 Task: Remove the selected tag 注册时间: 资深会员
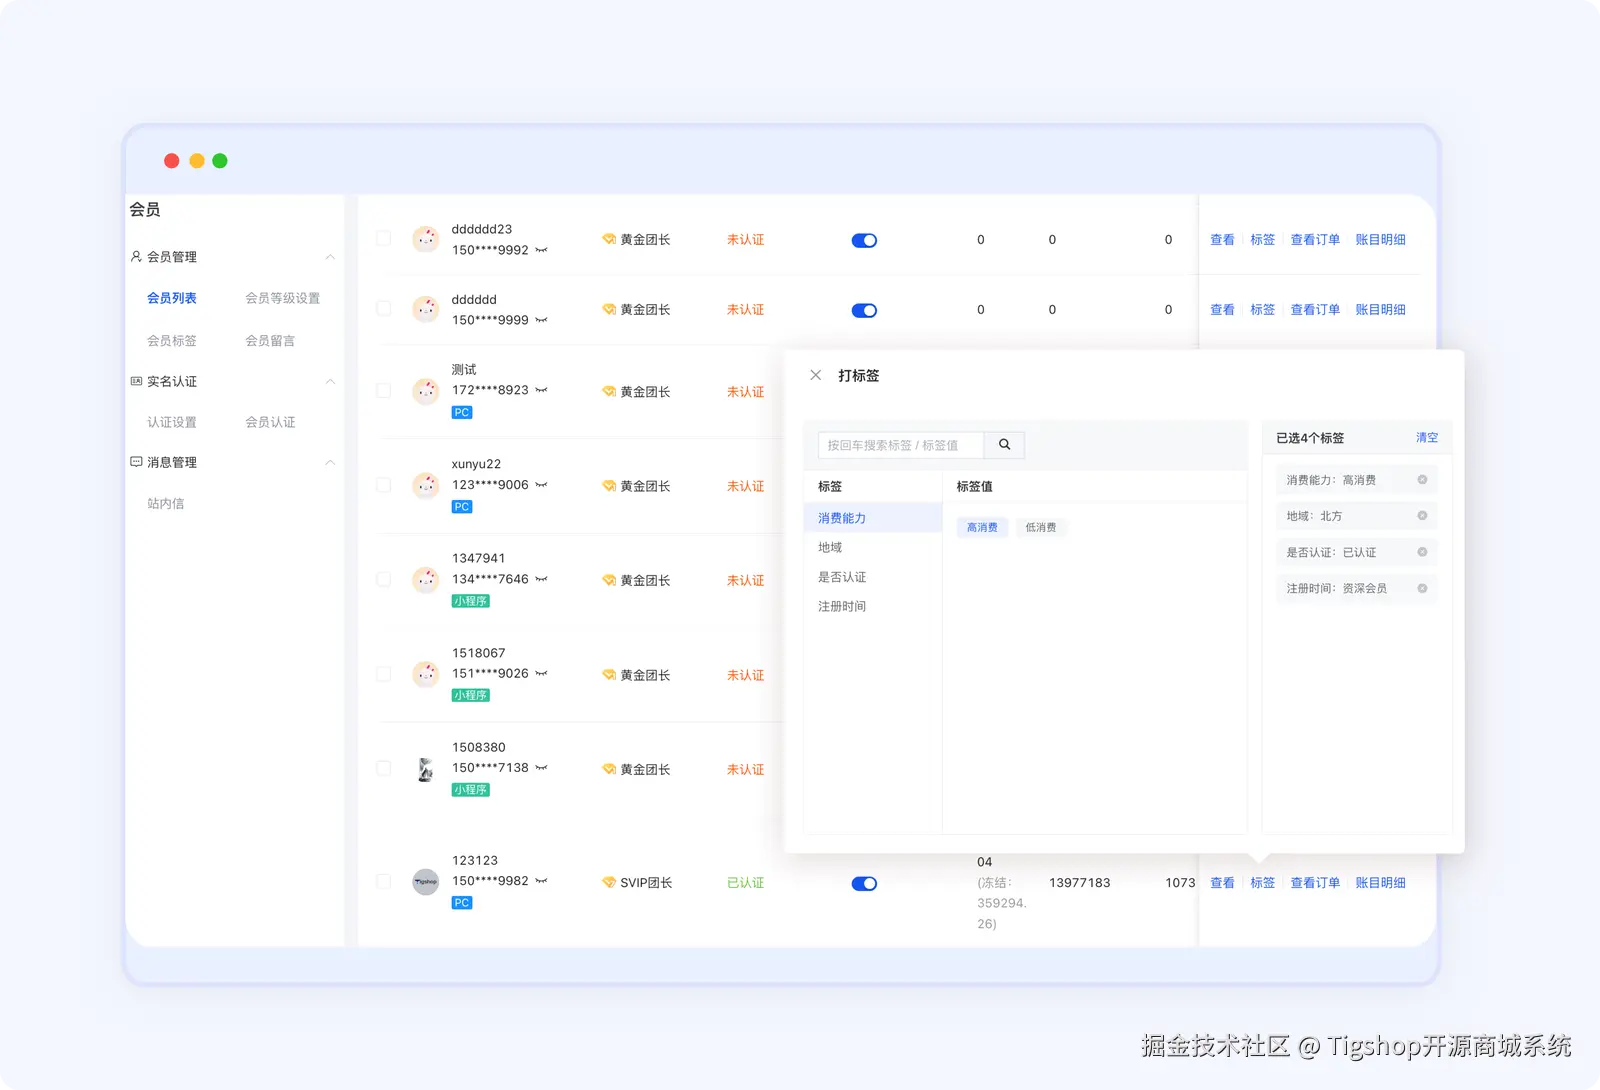tap(1422, 588)
